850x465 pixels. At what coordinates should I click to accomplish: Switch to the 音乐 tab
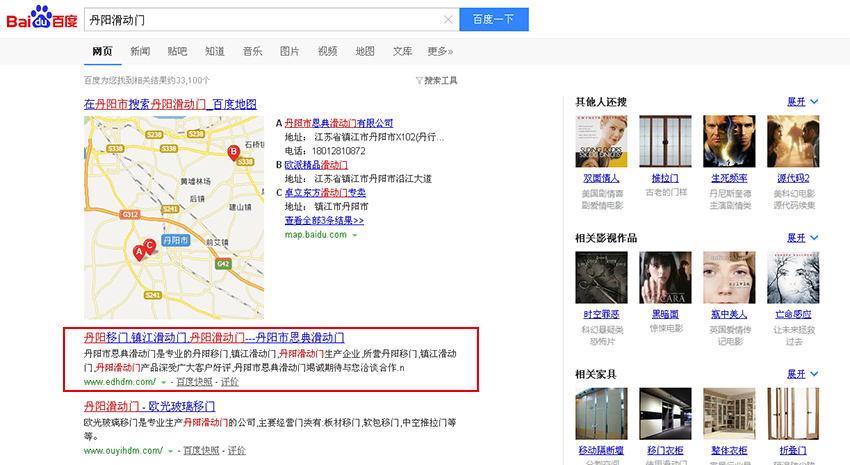point(253,51)
